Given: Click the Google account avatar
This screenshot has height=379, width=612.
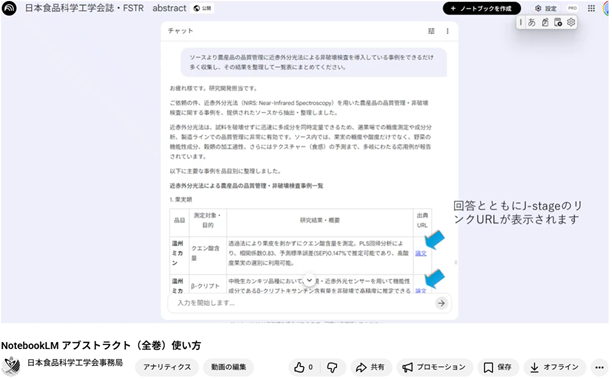Looking at the screenshot, I should pyautogui.click(x=606, y=8).
